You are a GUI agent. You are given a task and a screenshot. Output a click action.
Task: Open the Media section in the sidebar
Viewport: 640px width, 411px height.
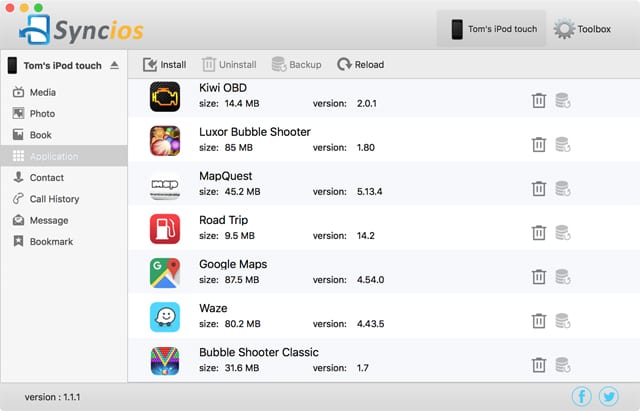click(x=42, y=92)
